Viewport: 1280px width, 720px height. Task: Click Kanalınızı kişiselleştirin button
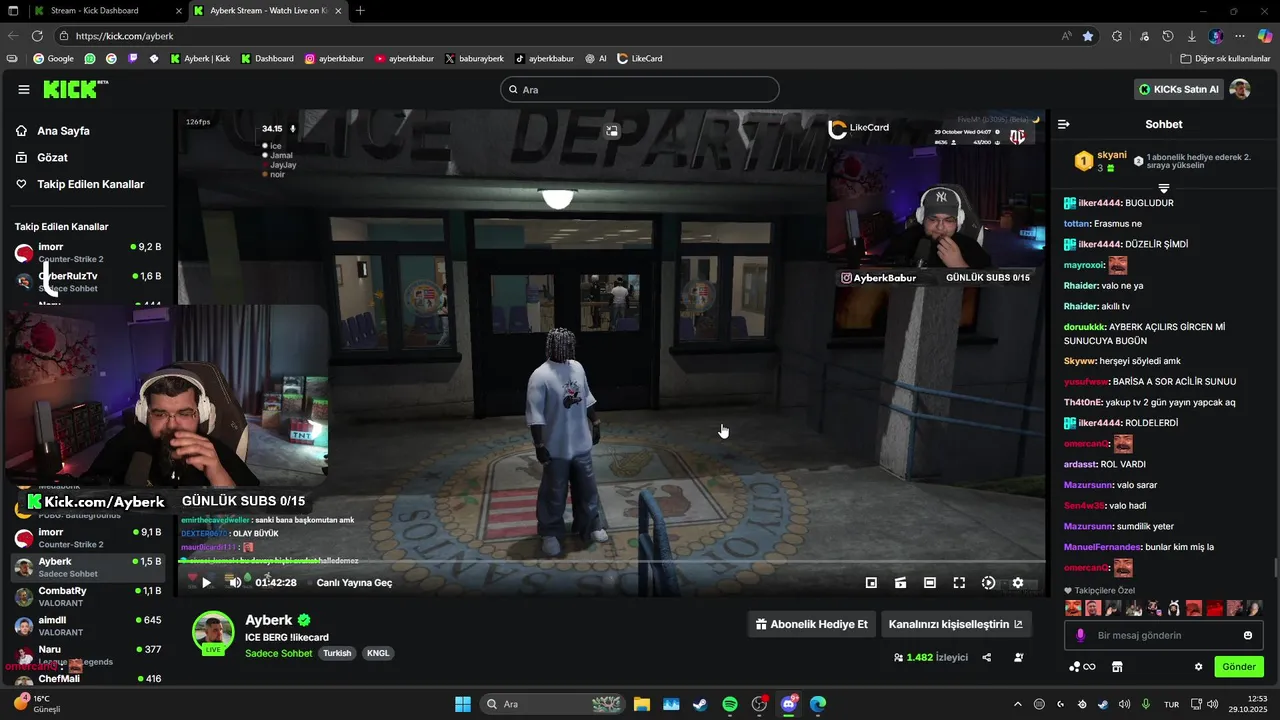coord(956,624)
